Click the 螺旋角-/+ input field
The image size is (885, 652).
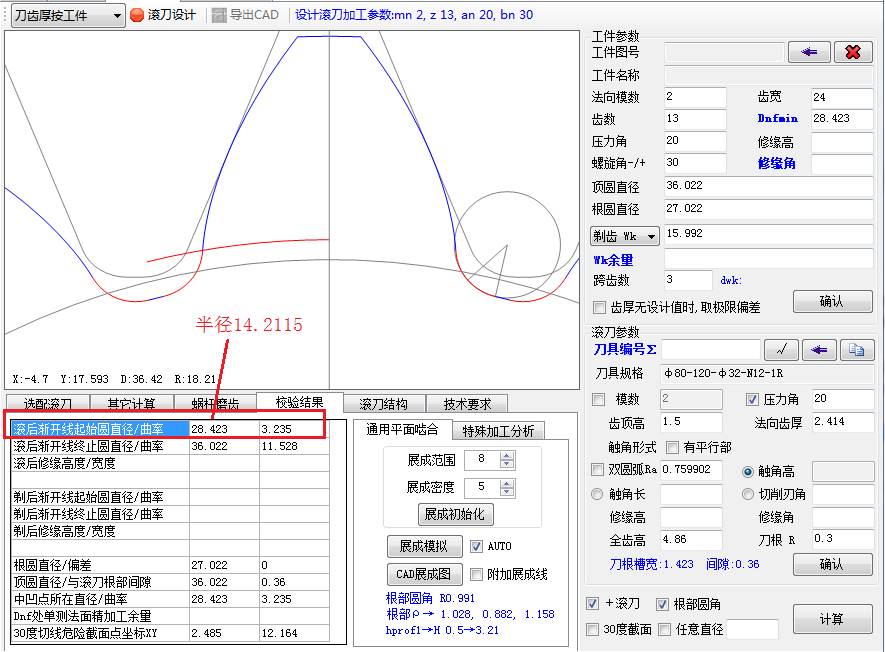[x=695, y=163]
